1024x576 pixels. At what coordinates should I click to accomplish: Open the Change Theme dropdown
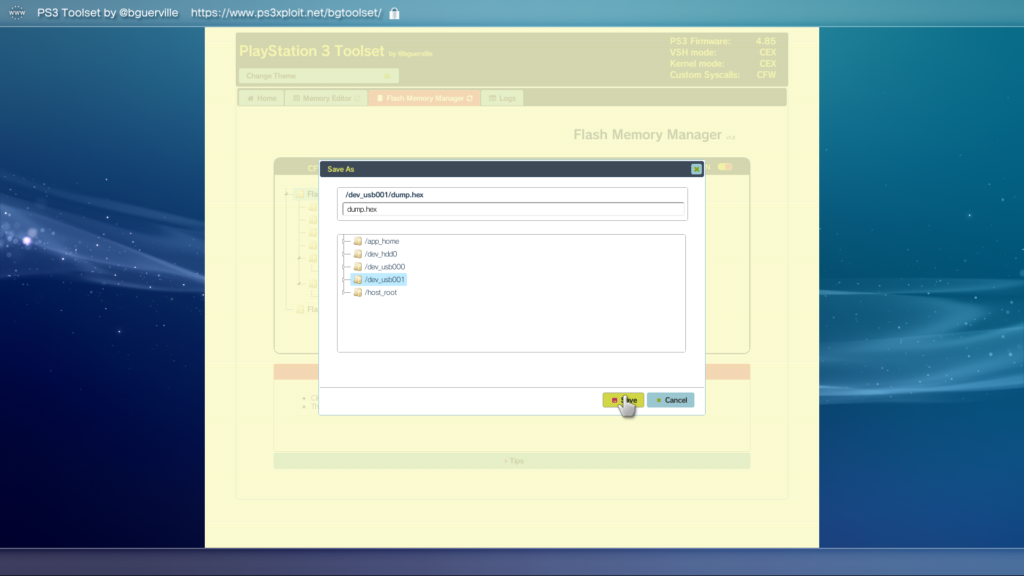pos(319,76)
